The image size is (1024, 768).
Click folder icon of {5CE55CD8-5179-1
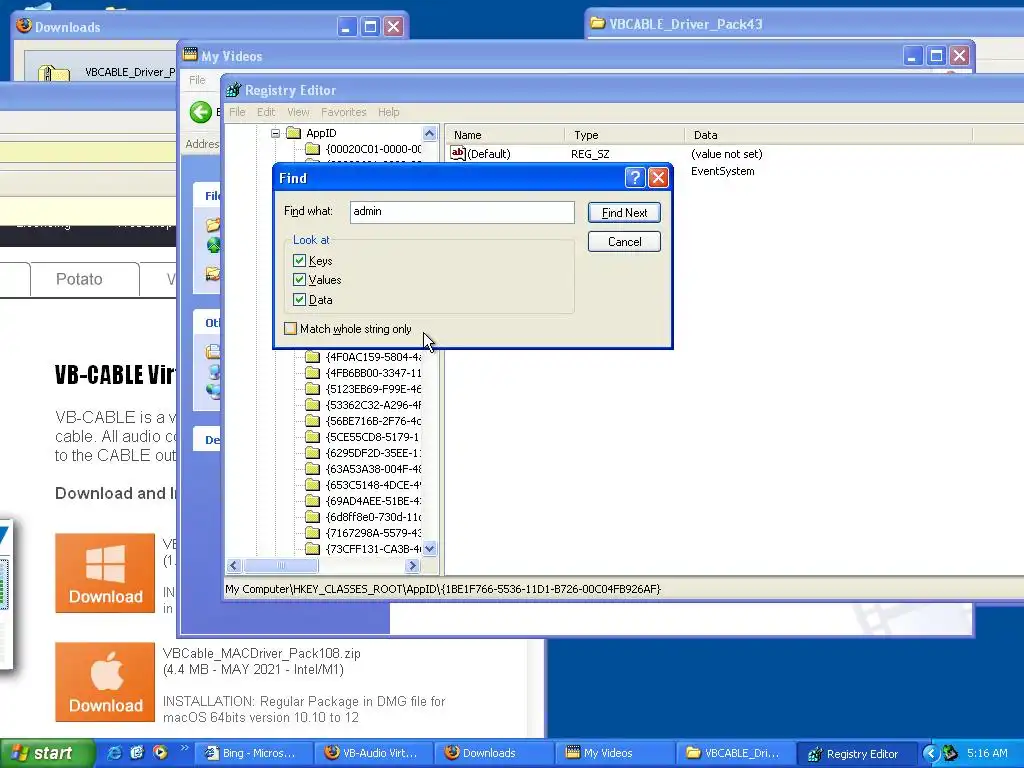coord(313,437)
